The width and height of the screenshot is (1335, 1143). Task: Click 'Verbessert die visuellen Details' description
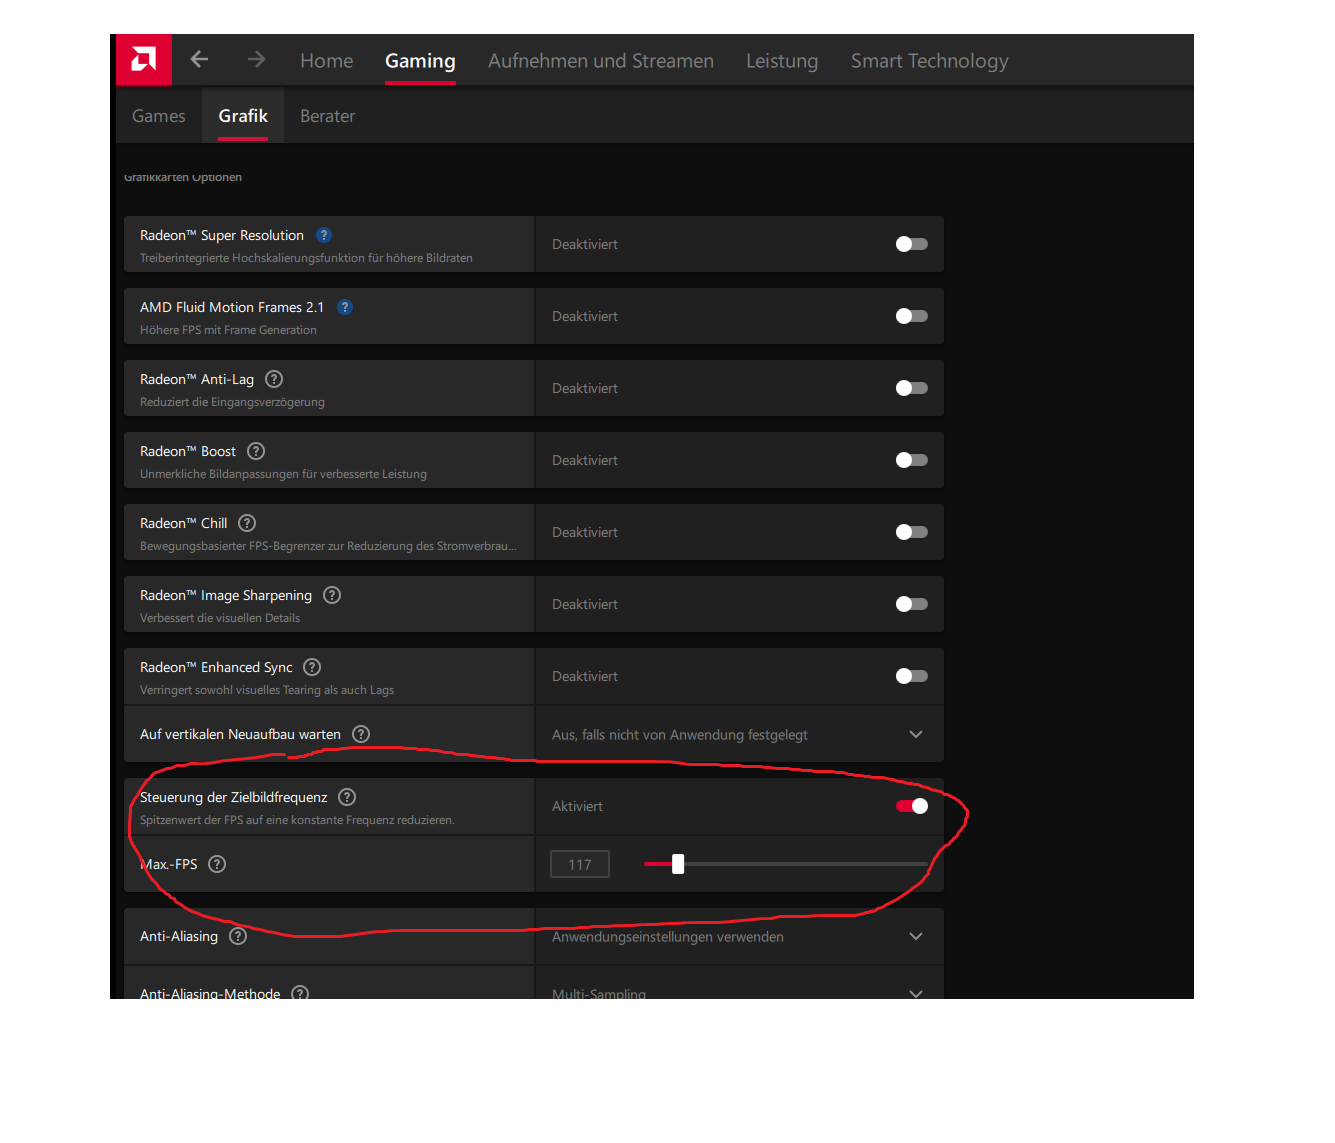point(220,618)
